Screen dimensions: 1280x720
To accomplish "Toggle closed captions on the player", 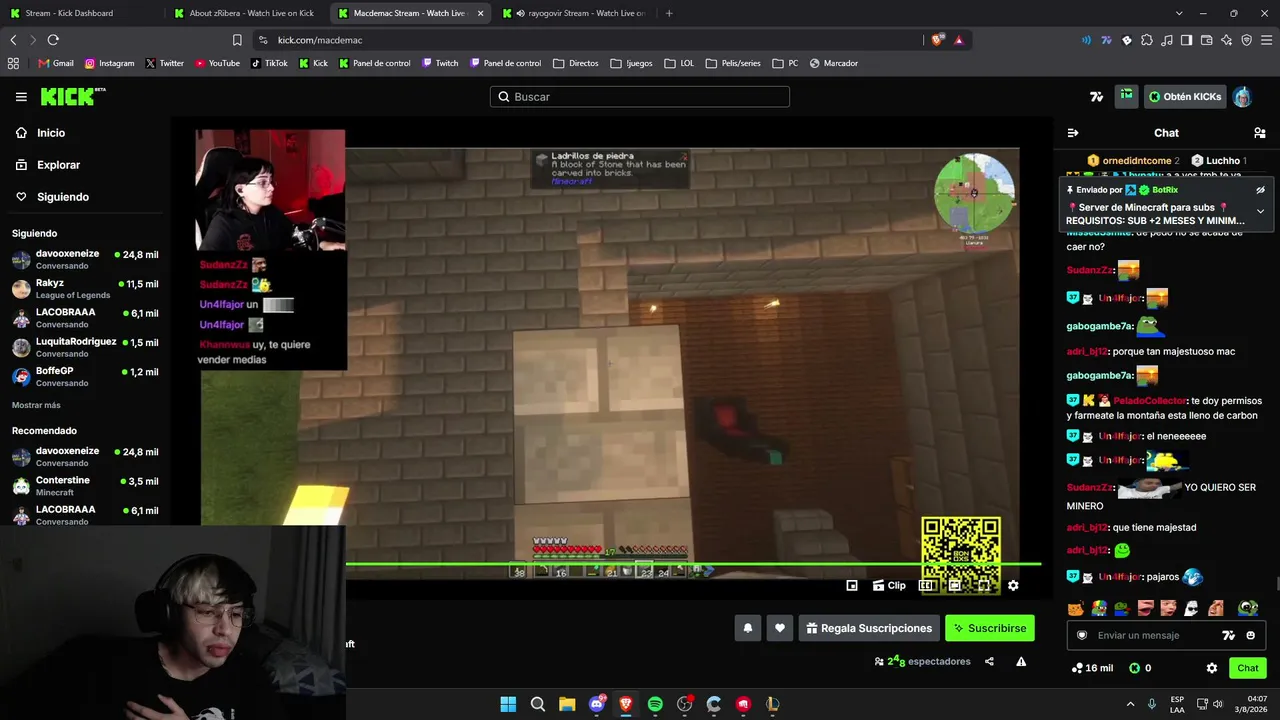I will pyautogui.click(x=926, y=586).
